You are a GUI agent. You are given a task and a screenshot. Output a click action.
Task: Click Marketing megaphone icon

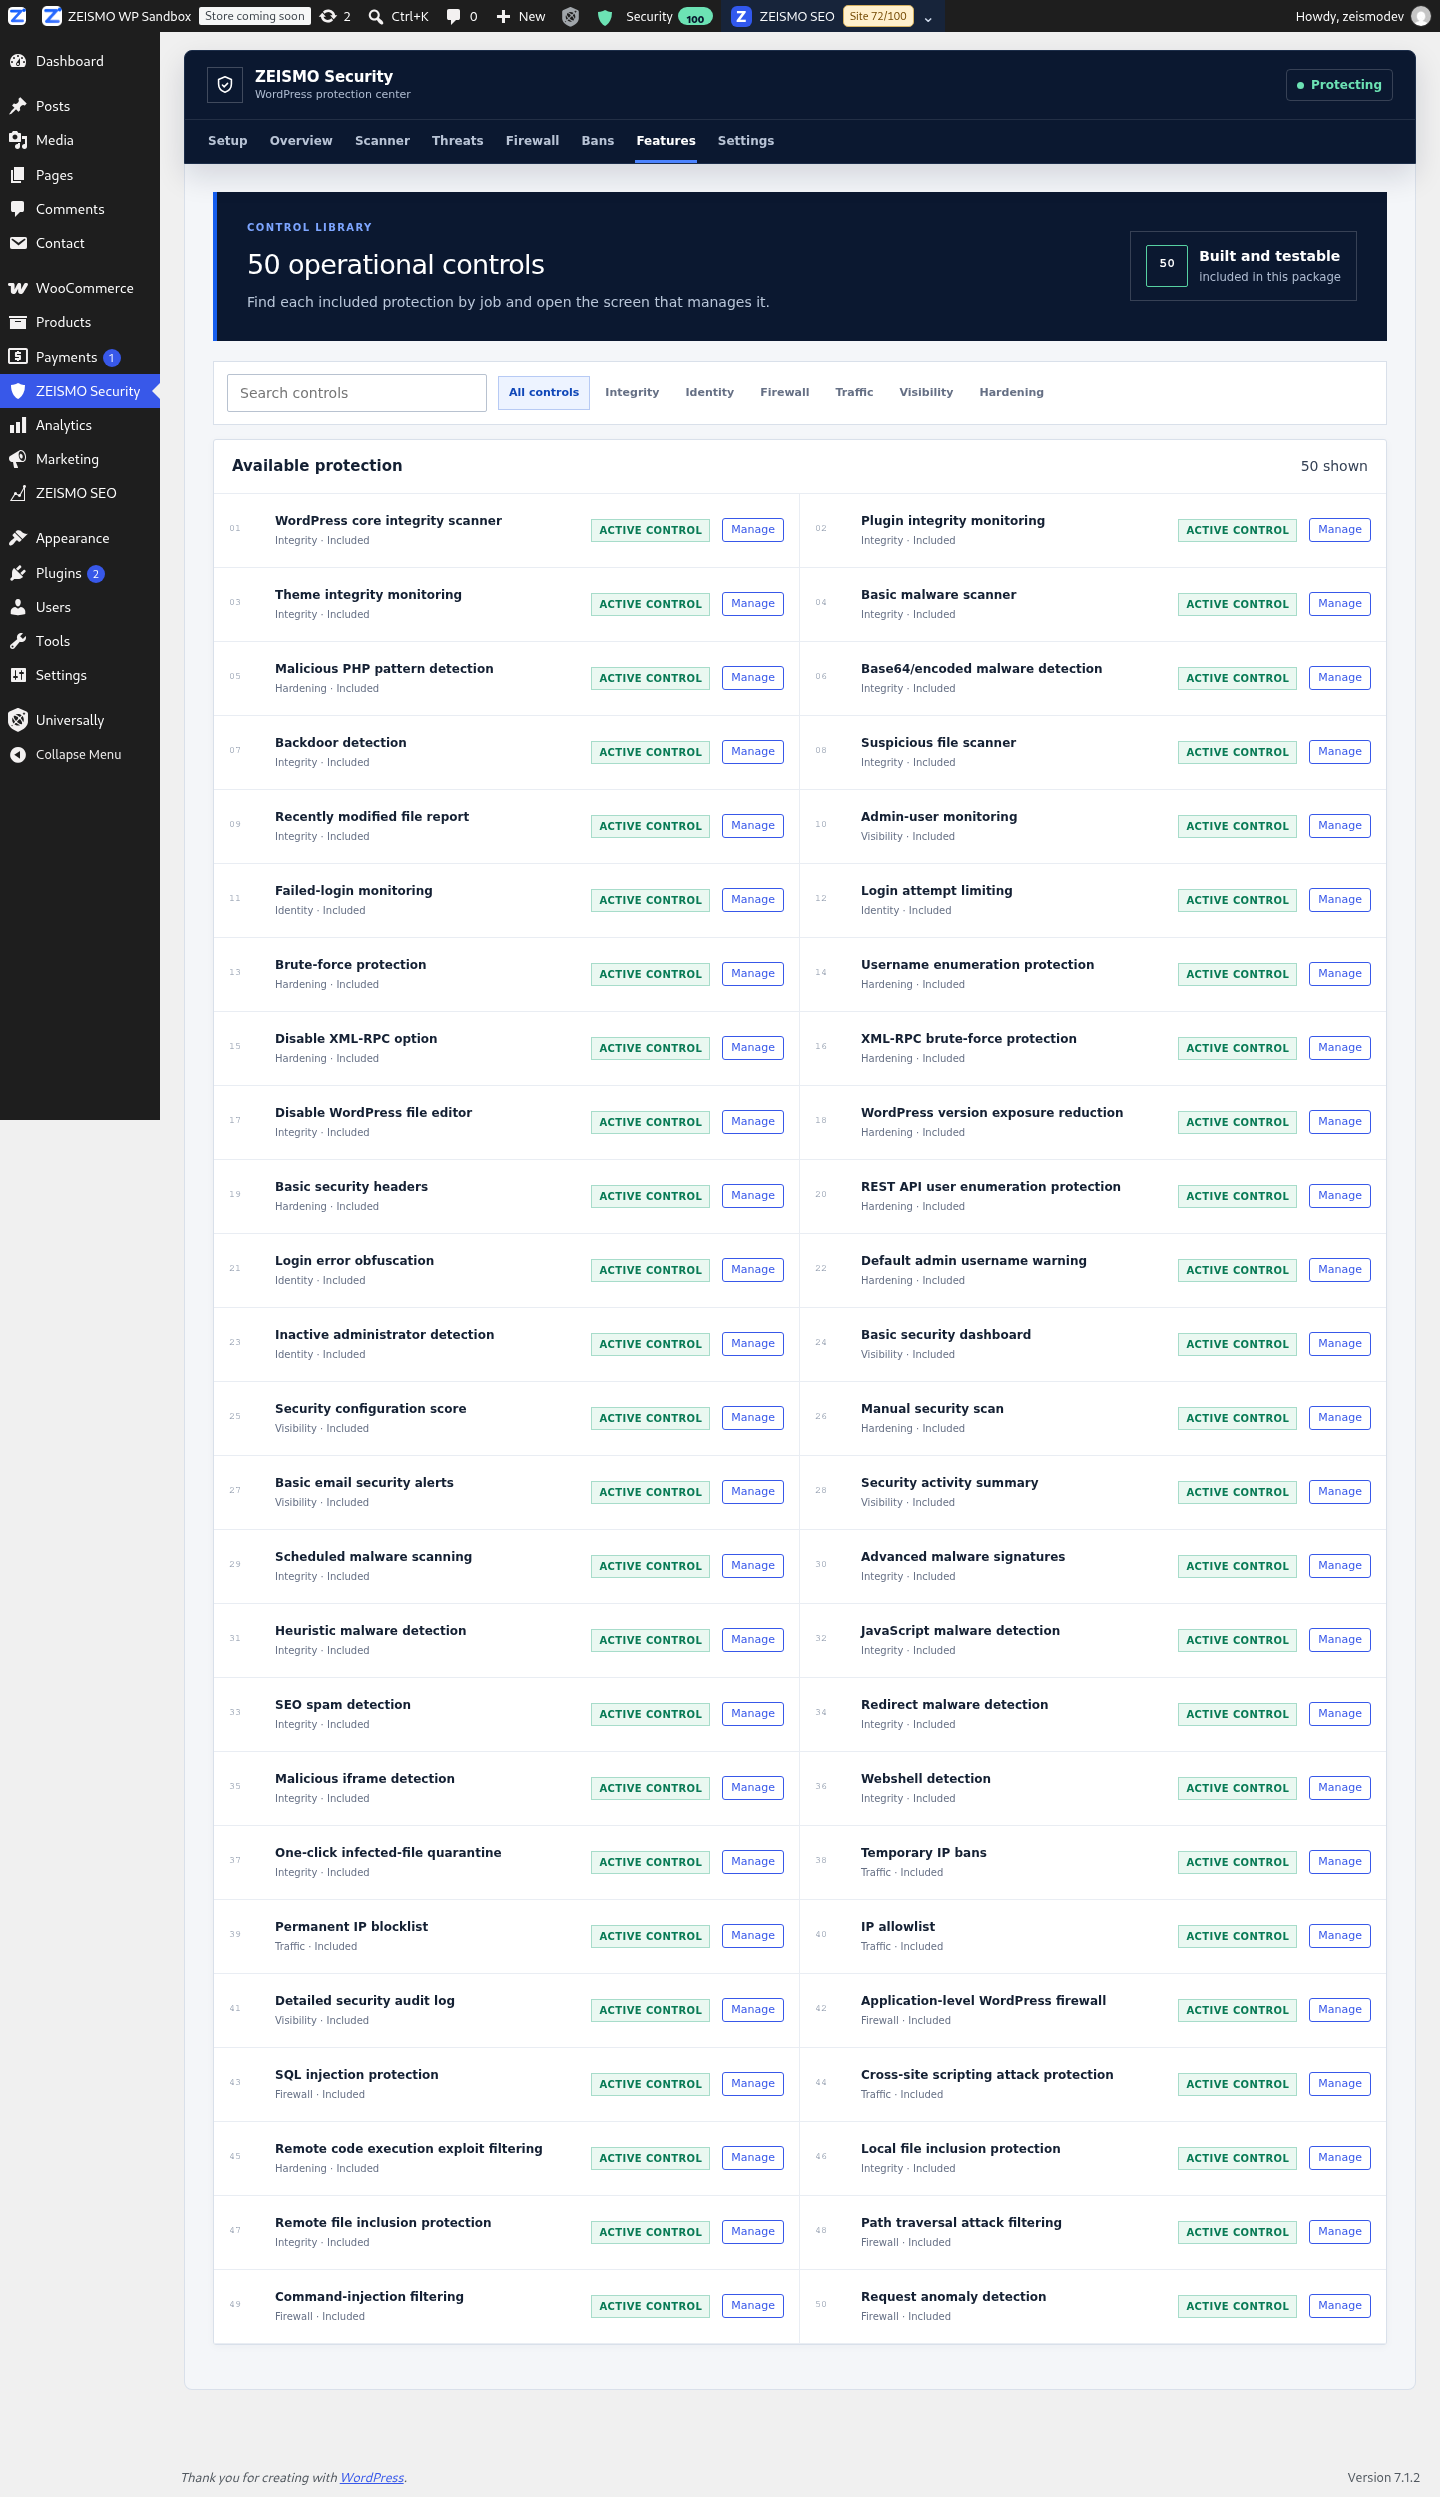(x=18, y=459)
